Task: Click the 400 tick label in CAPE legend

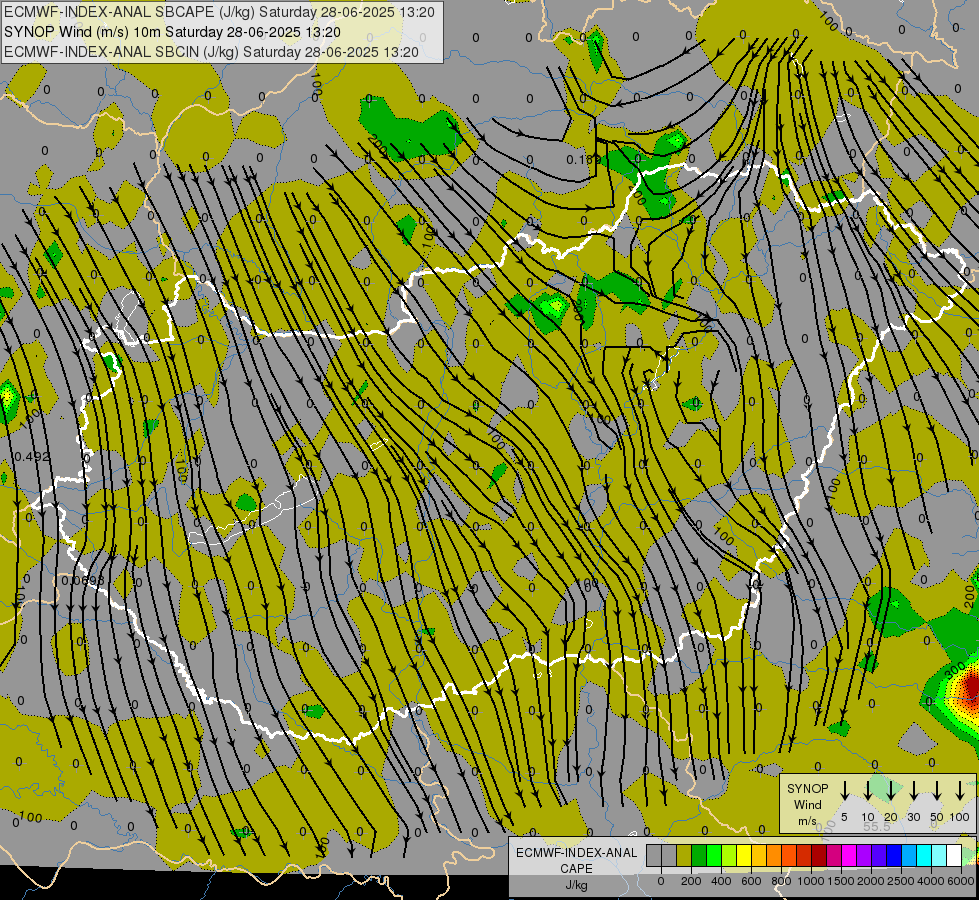Action: [721, 881]
